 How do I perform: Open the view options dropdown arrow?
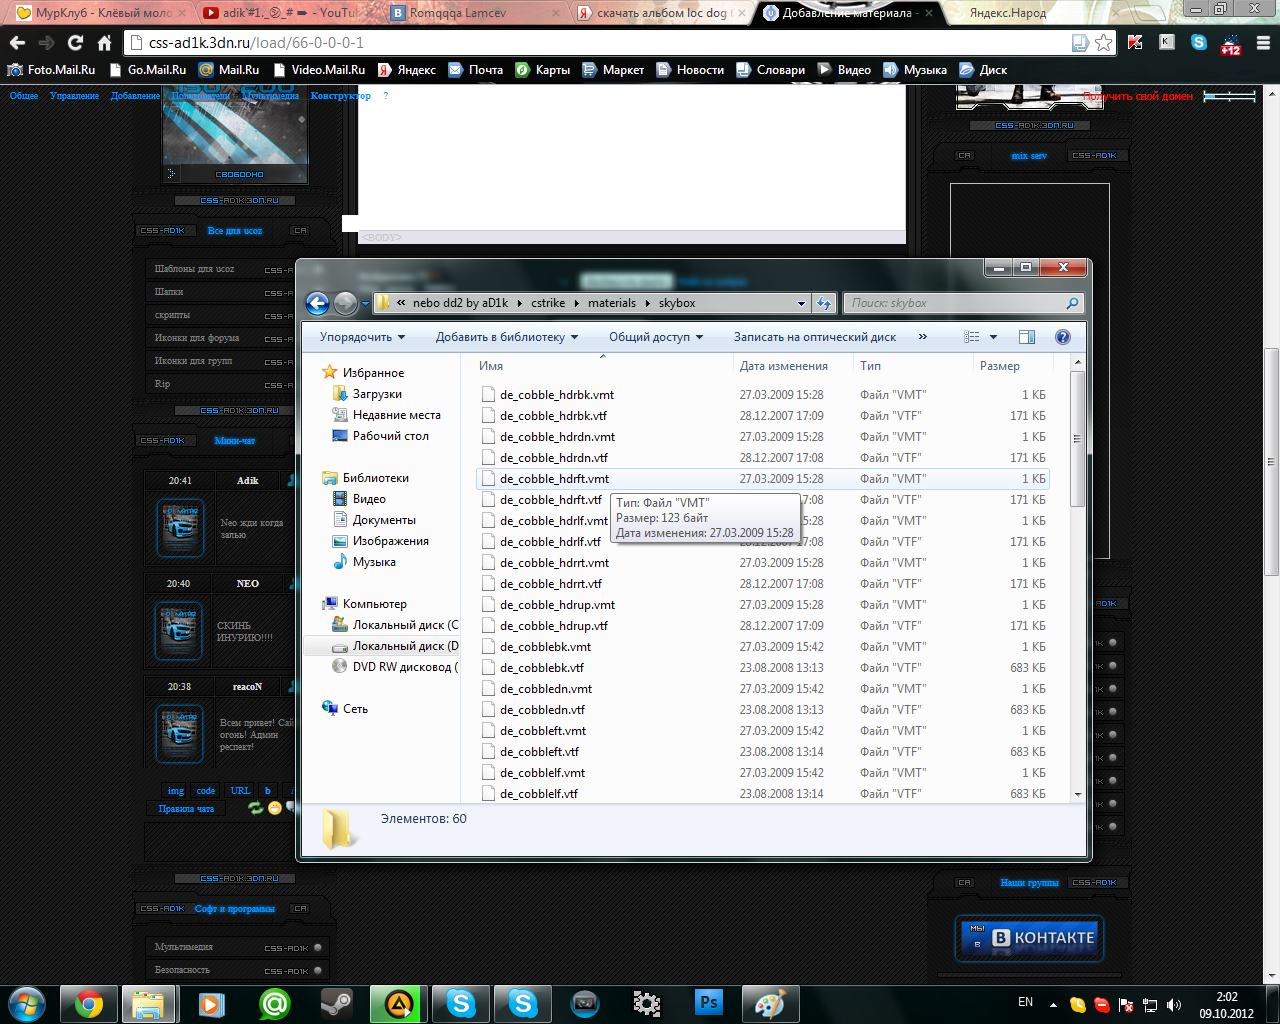[993, 337]
